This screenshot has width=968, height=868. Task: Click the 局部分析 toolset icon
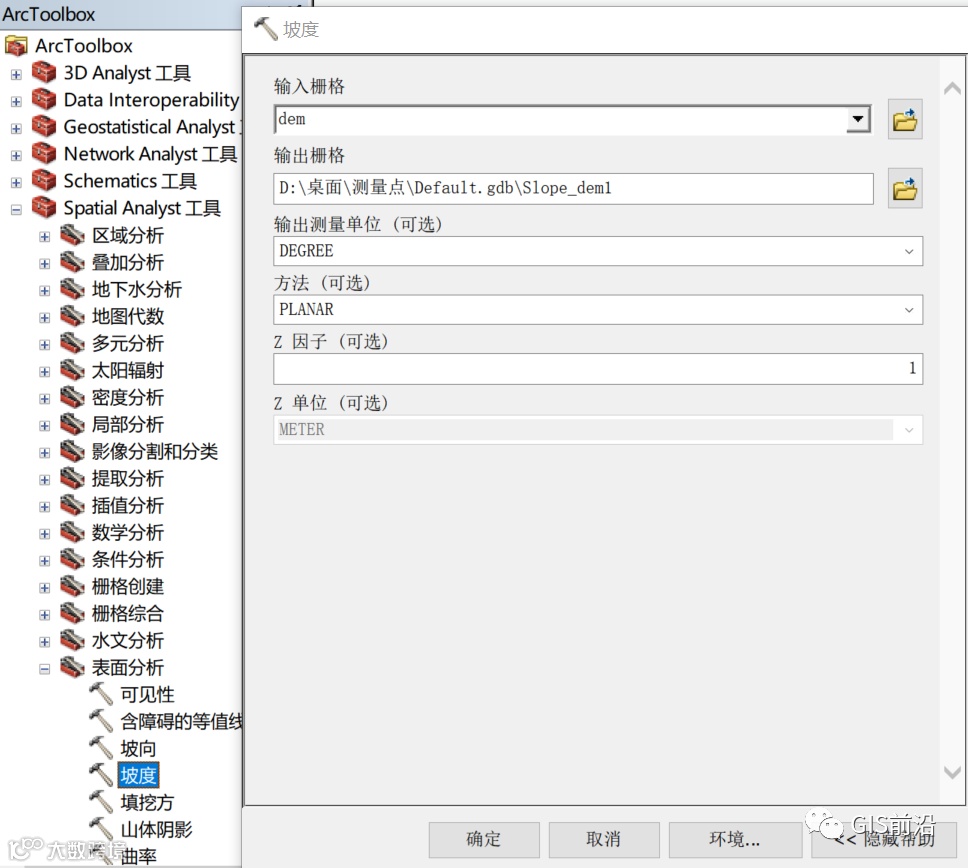click(72, 424)
